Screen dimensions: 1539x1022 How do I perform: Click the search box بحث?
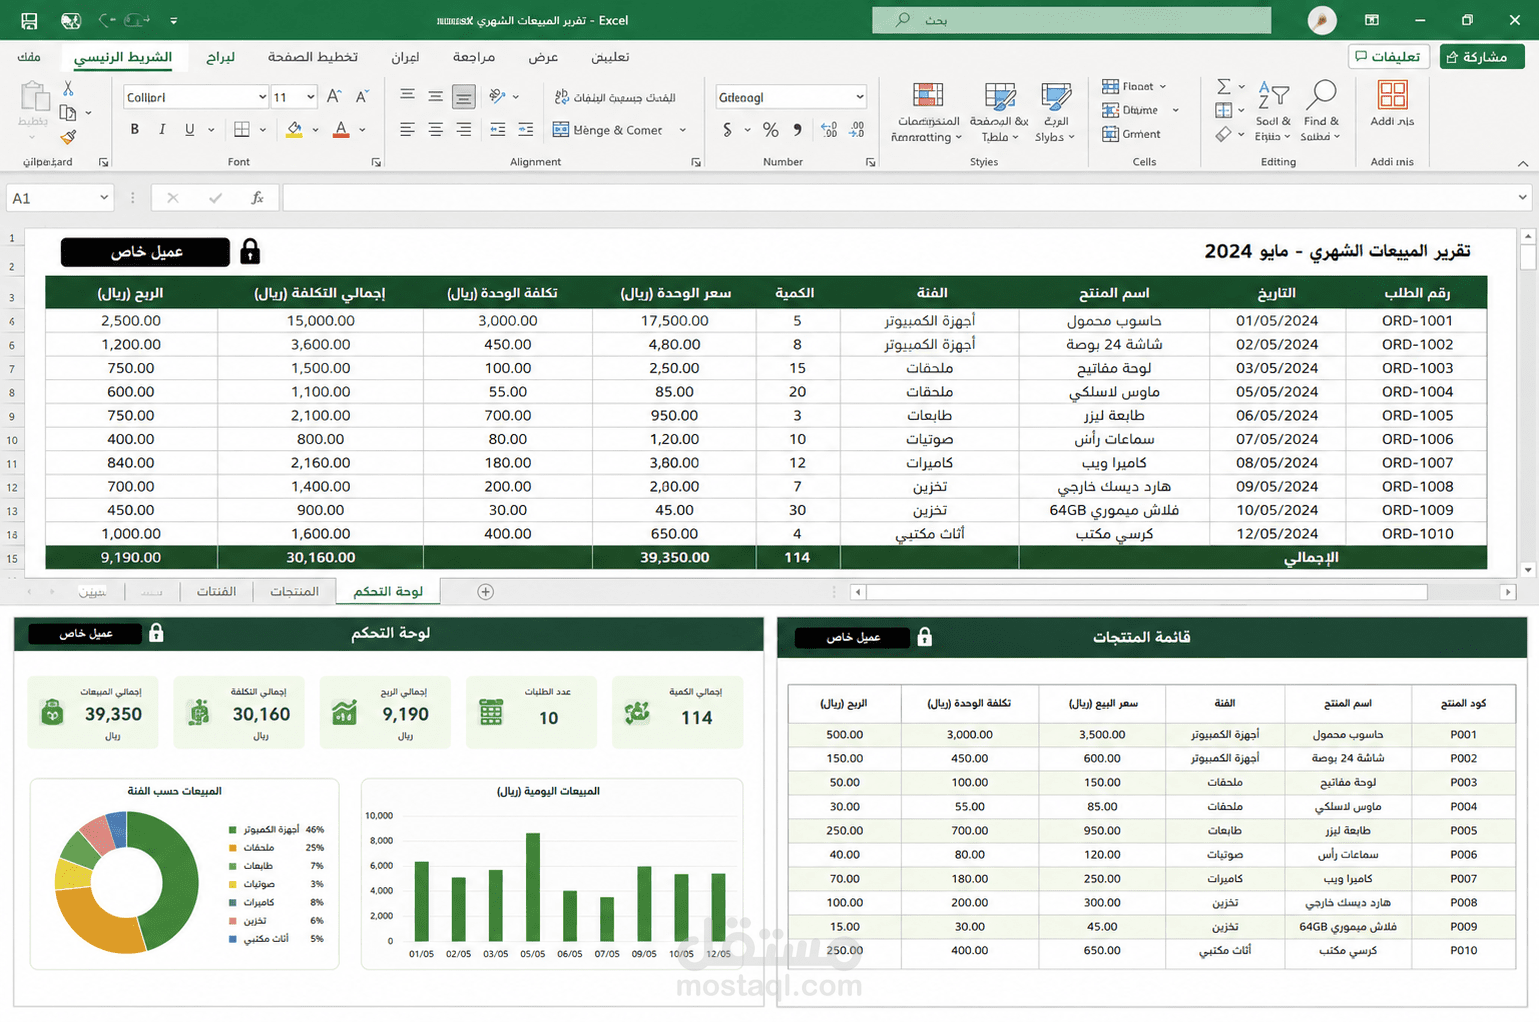pyautogui.click(x=1071, y=20)
